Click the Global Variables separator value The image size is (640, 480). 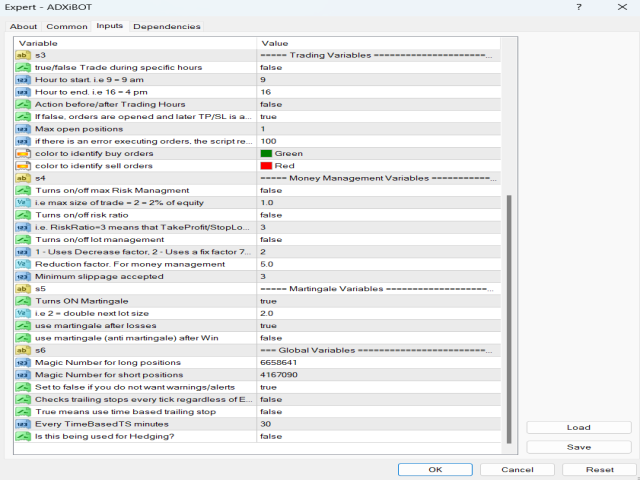376,350
